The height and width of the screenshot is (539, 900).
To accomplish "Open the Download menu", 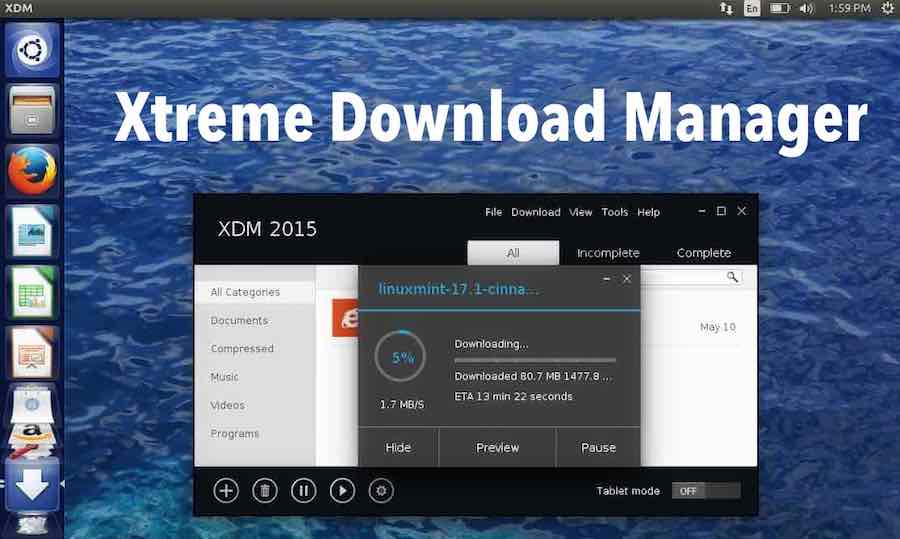I will (x=536, y=212).
